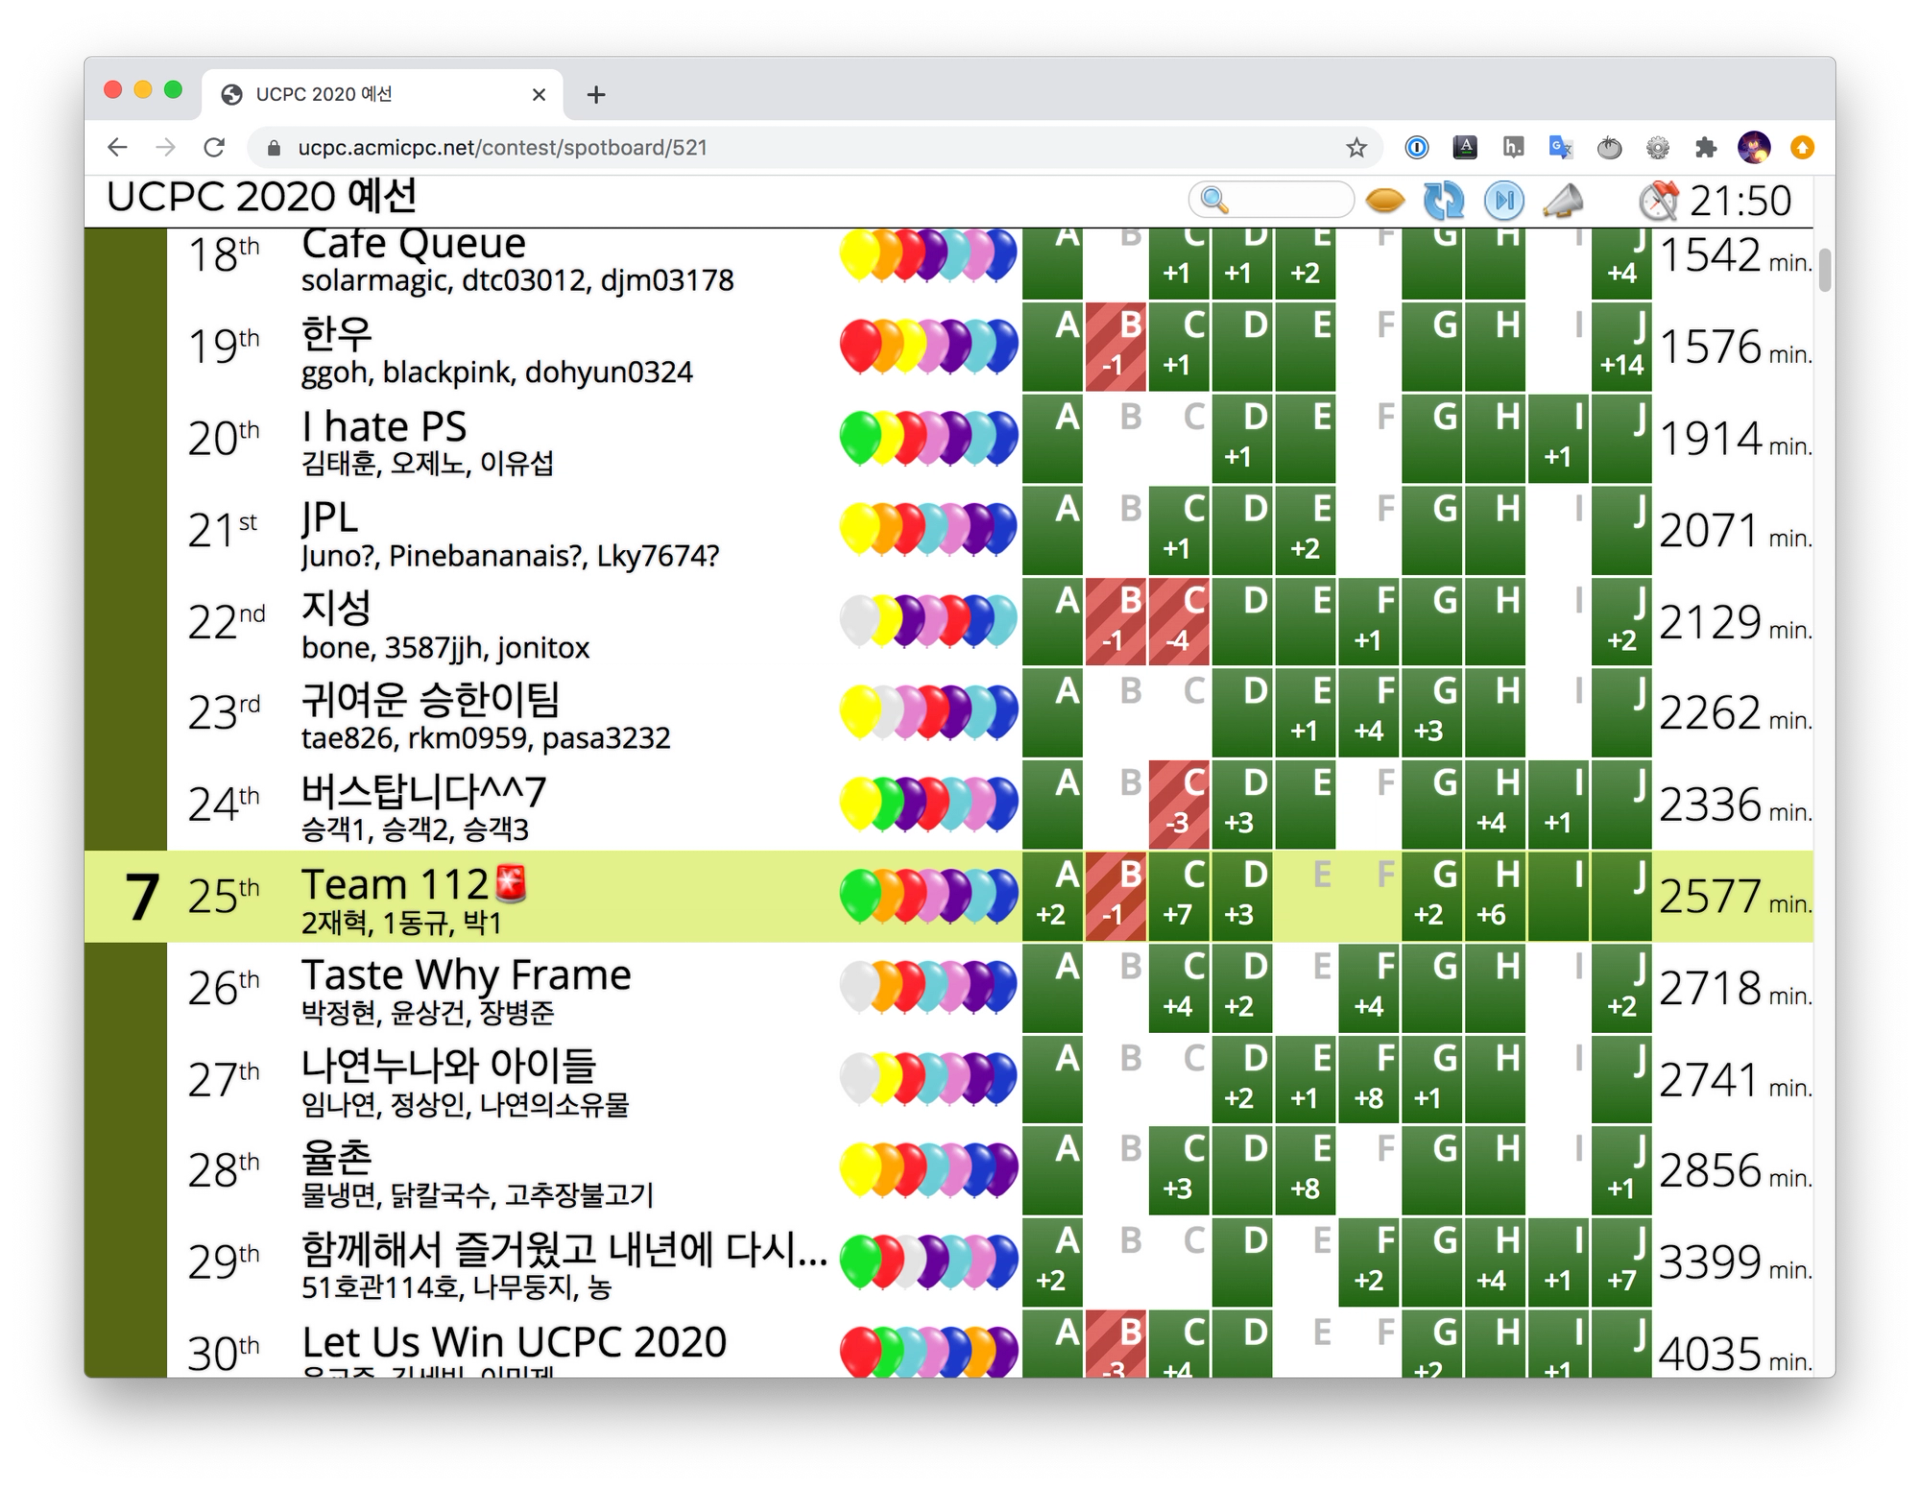Click the golden award ceremony icon
Screen dimensions: 1920x1489
(x=1385, y=201)
